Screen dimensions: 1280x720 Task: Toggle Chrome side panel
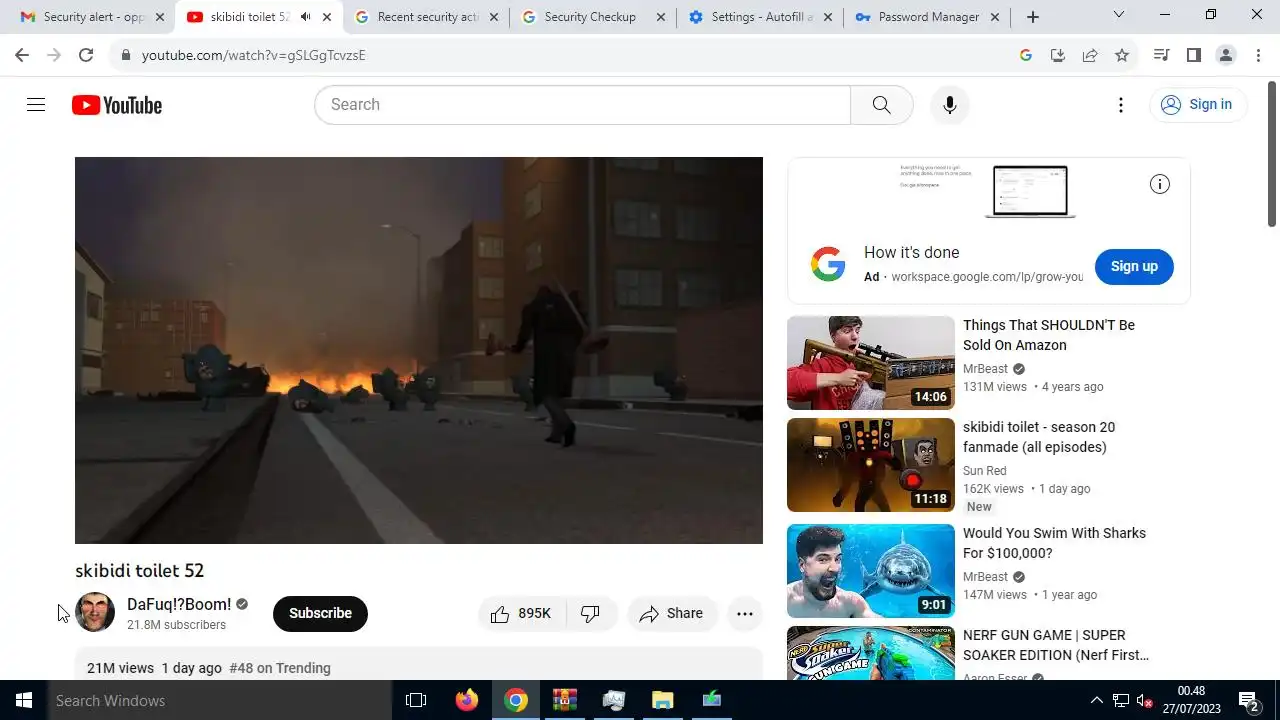[x=1193, y=55]
